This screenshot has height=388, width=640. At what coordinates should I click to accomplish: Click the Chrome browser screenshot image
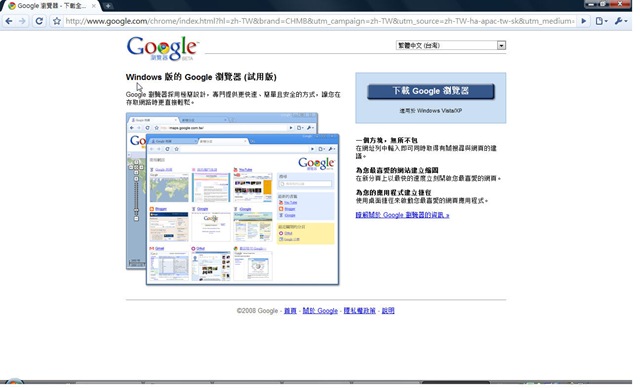coord(233,199)
